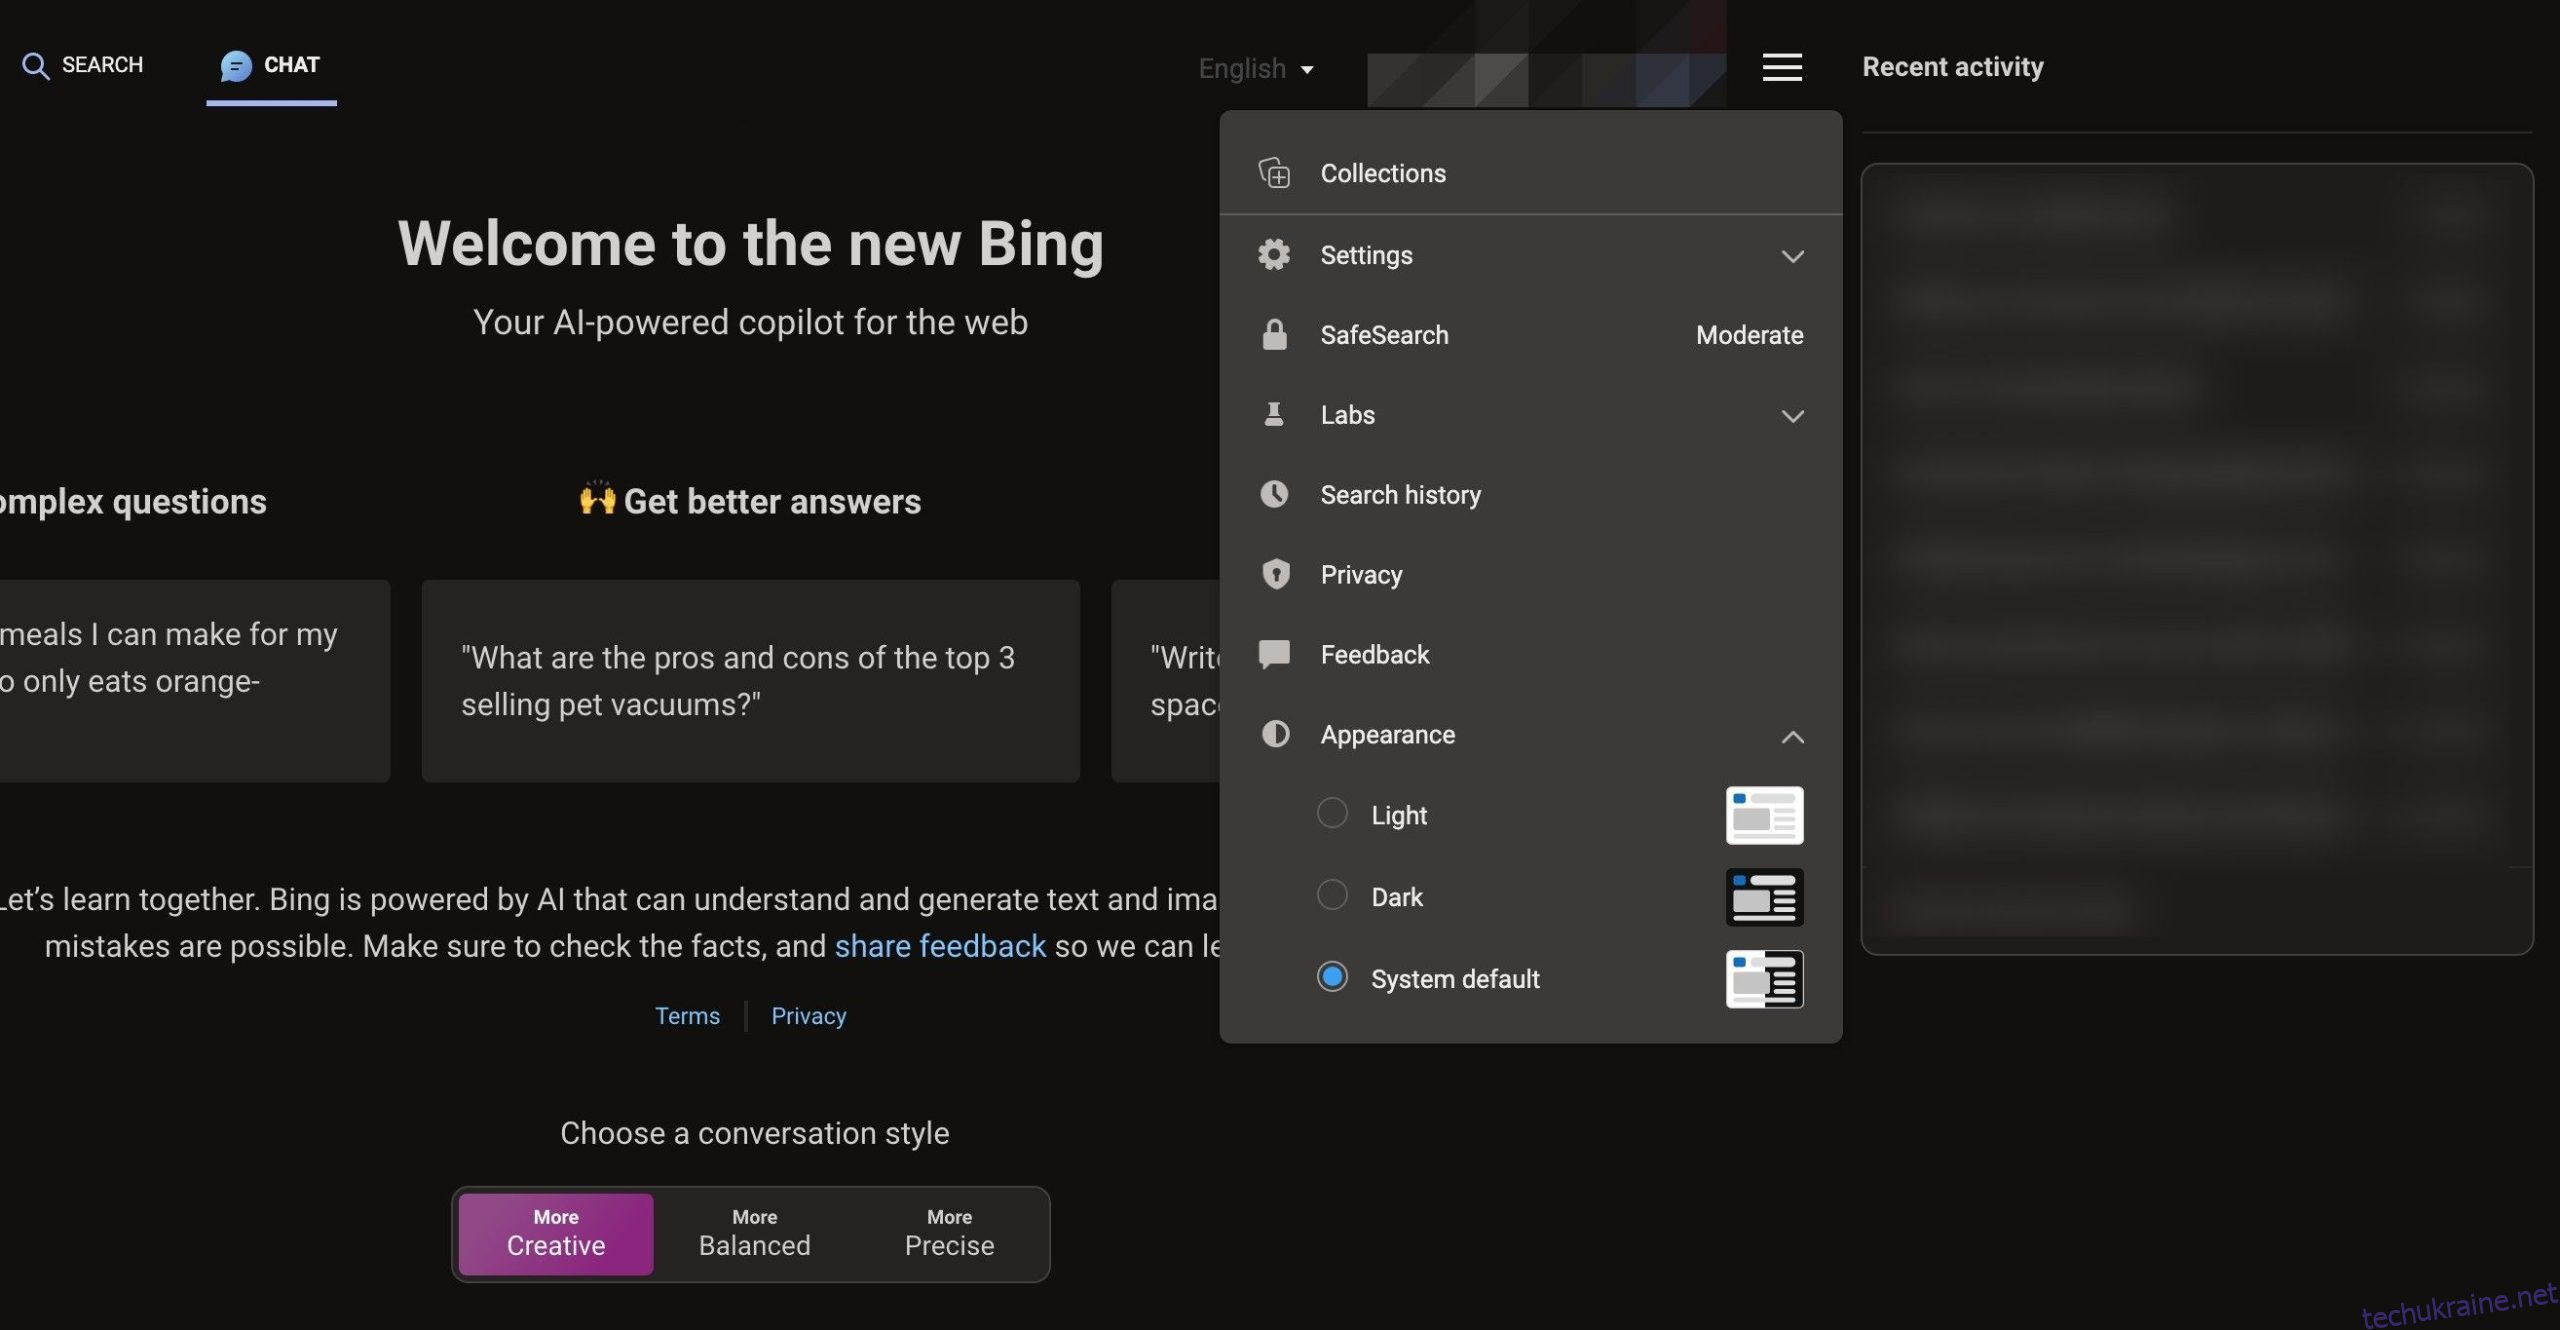Expand the Labs chevron
Screen dimensions: 2560x1330
pyautogui.click(x=1792, y=416)
